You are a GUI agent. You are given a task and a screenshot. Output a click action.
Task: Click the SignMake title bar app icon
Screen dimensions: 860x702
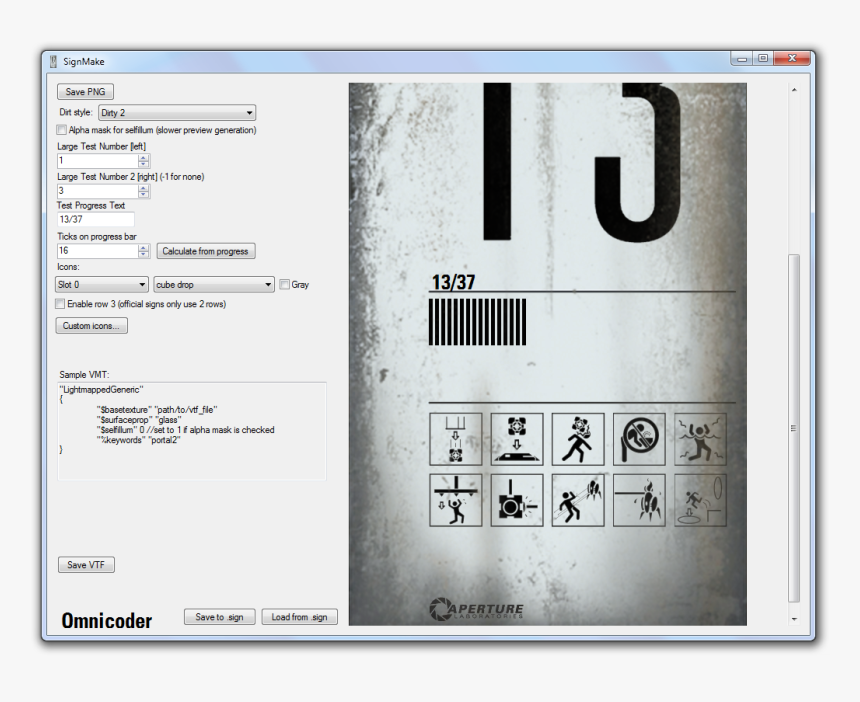point(53,61)
